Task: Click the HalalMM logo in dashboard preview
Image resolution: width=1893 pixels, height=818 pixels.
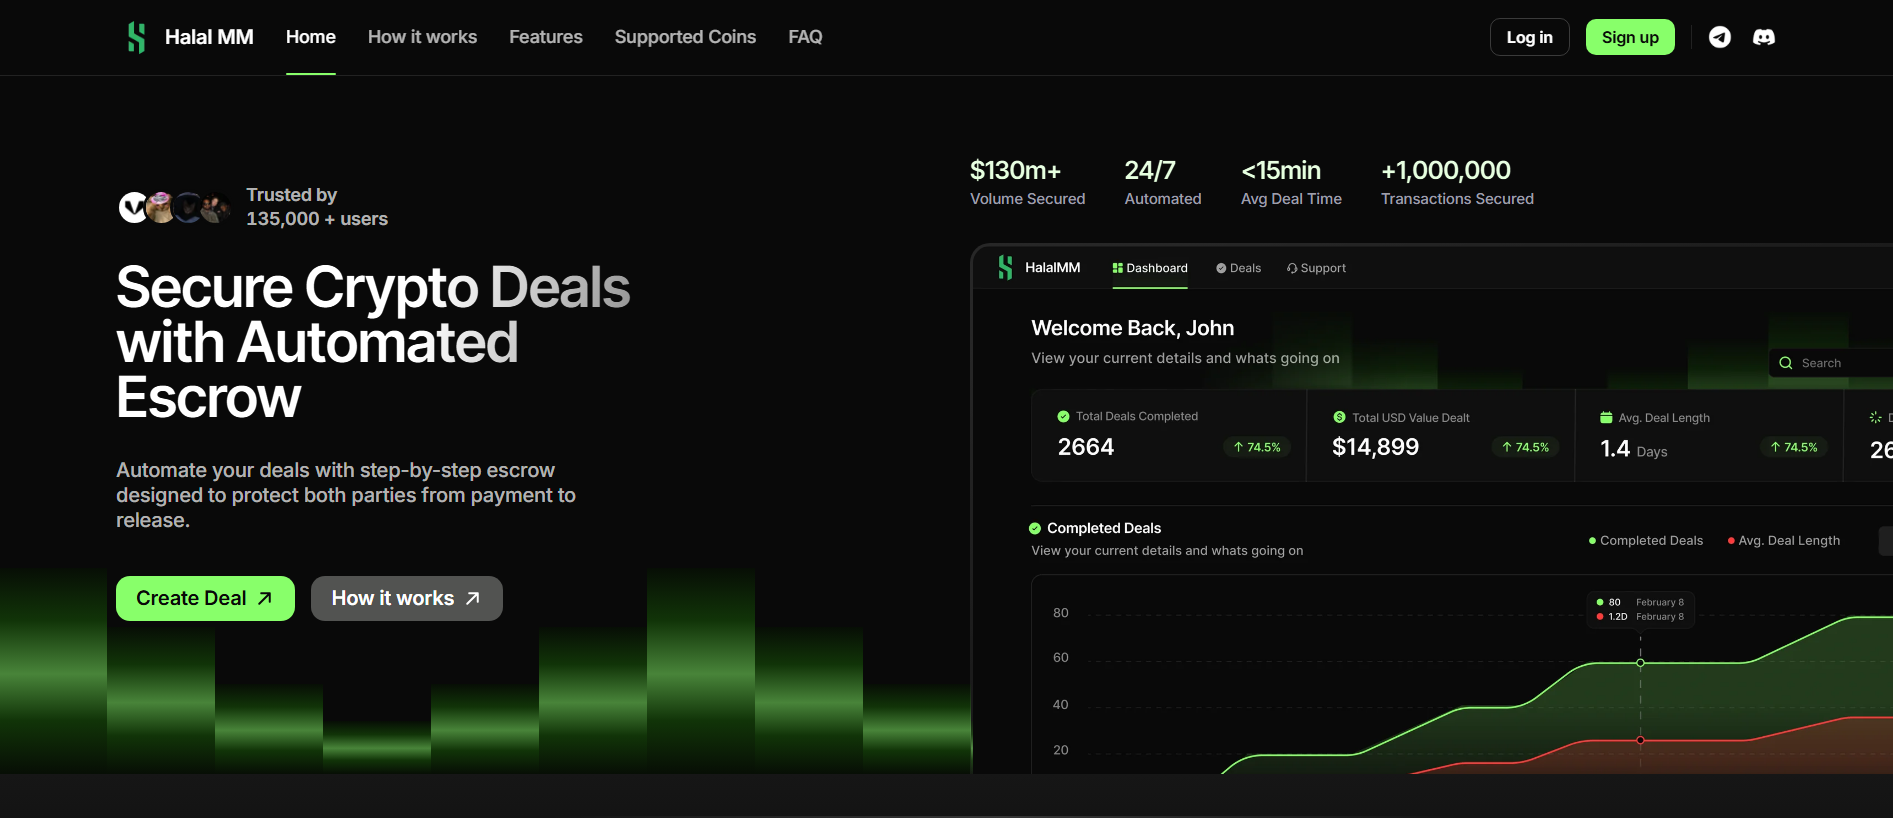Action: click(x=1005, y=267)
